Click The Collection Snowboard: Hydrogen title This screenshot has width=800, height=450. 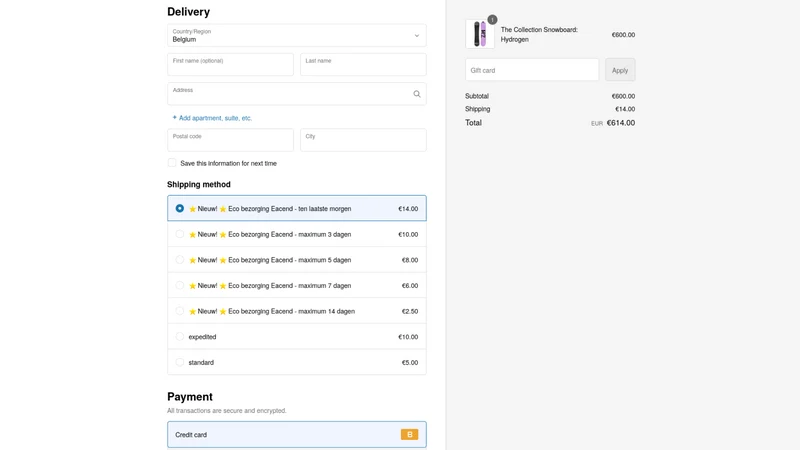[x=539, y=35]
